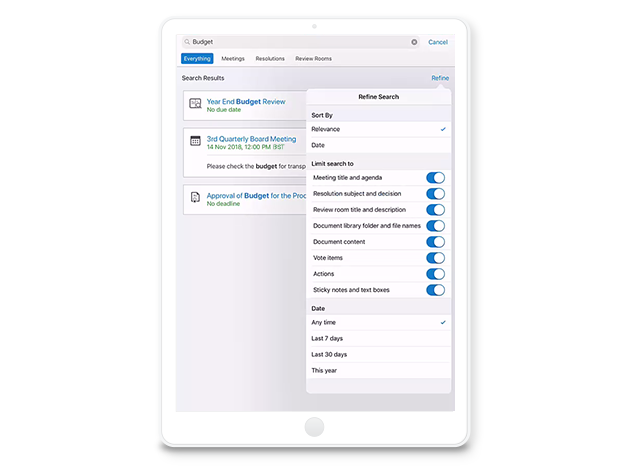Click the '14 Nov 2018, 12:00 PM BST' date text
This screenshot has height=470, width=630.
(x=245, y=147)
